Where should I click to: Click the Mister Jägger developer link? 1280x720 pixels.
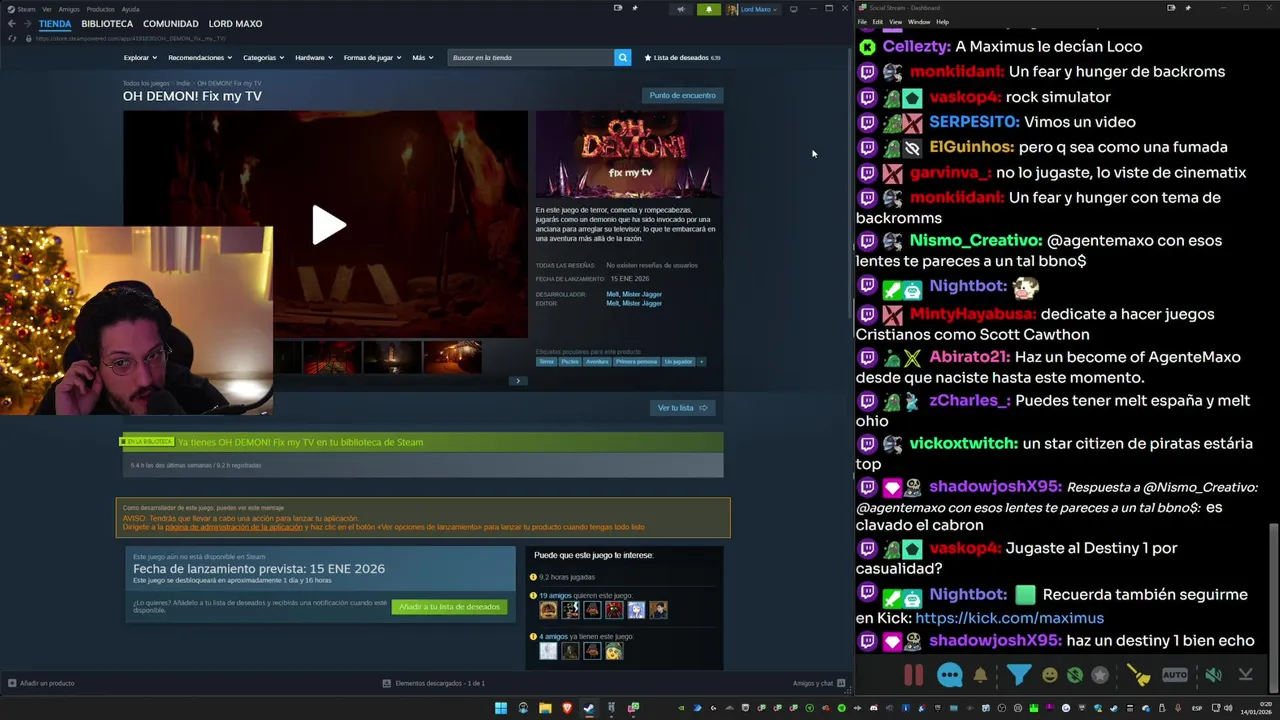[642, 295]
